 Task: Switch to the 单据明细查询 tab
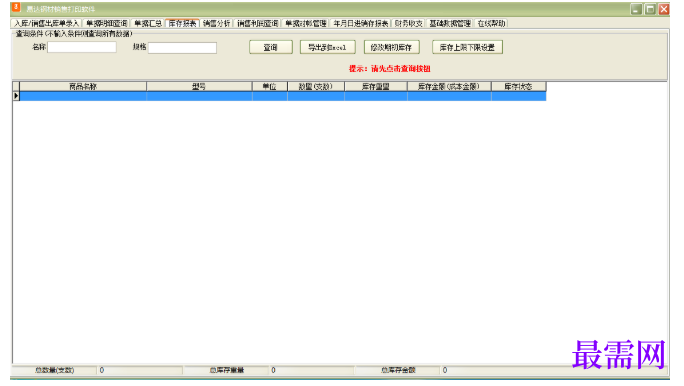[106, 24]
